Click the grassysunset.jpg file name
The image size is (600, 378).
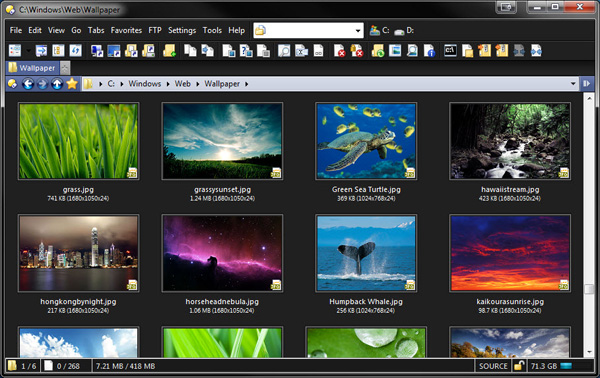coord(222,189)
